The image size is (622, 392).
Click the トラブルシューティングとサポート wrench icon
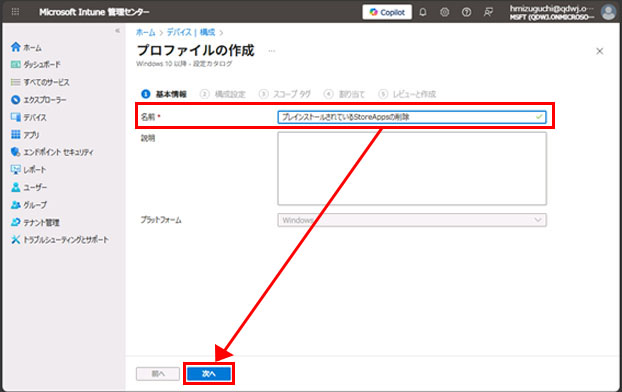15,240
